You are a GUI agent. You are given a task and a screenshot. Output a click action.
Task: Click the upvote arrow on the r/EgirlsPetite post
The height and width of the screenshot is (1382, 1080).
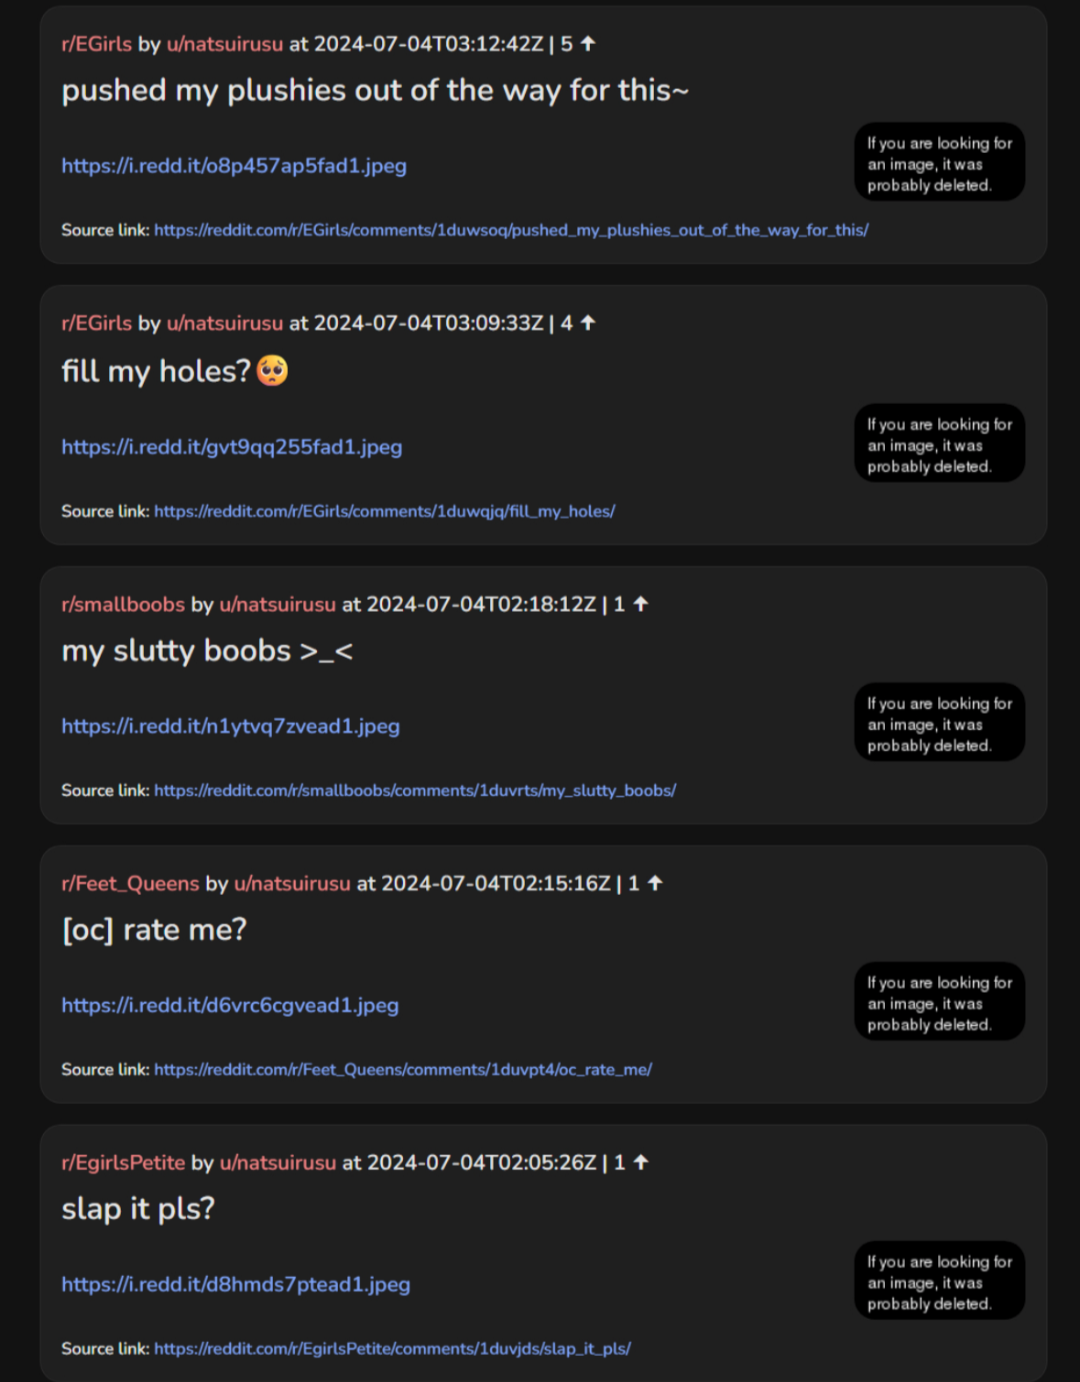coord(641,1161)
